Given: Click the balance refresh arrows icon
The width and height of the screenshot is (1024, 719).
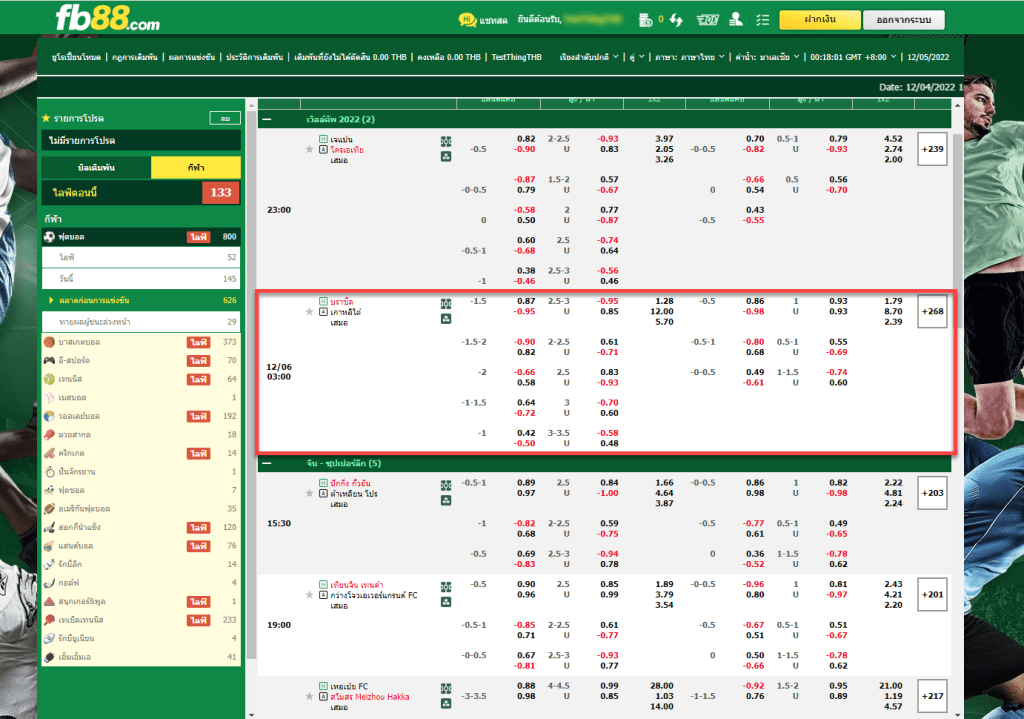Looking at the screenshot, I should [677, 19].
